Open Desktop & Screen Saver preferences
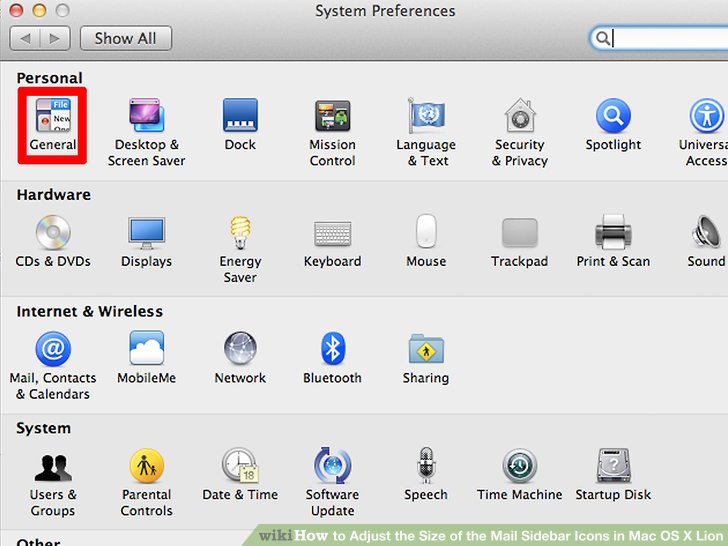The width and height of the screenshot is (728, 546). (x=147, y=132)
